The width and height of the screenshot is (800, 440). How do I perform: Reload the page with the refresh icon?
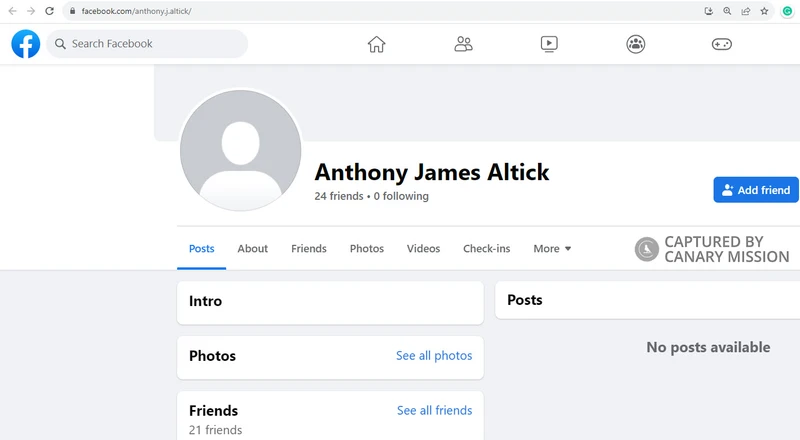coord(49,11)
